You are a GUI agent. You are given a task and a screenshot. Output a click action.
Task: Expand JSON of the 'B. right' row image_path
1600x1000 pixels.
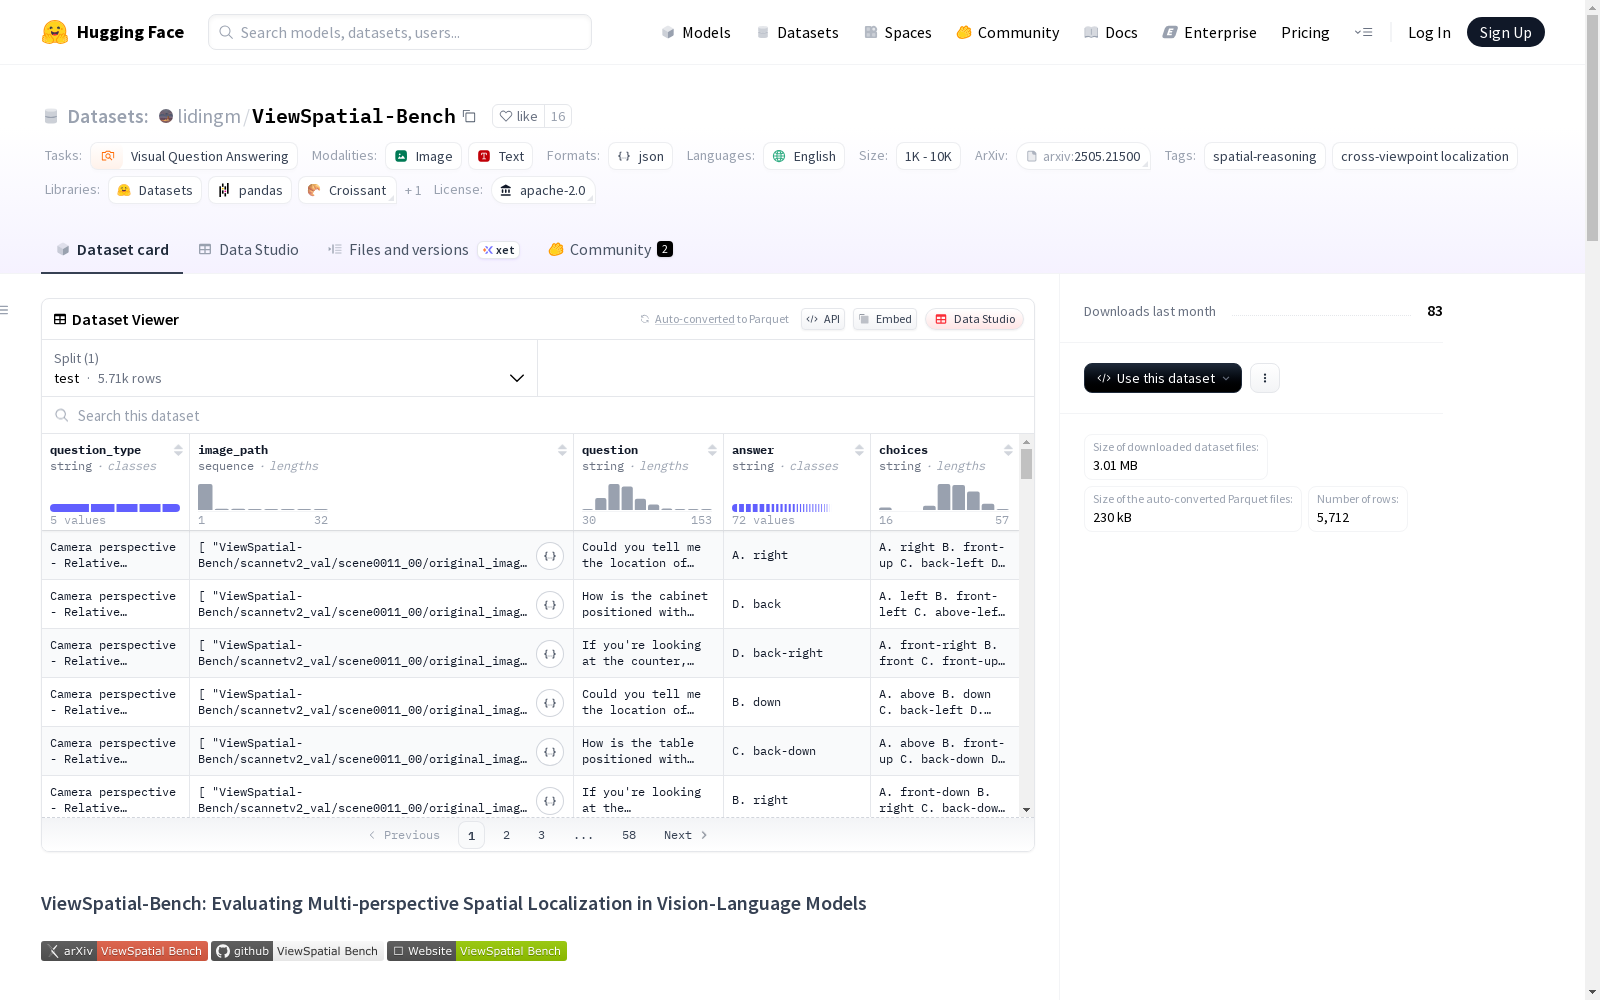click(550, 801)
